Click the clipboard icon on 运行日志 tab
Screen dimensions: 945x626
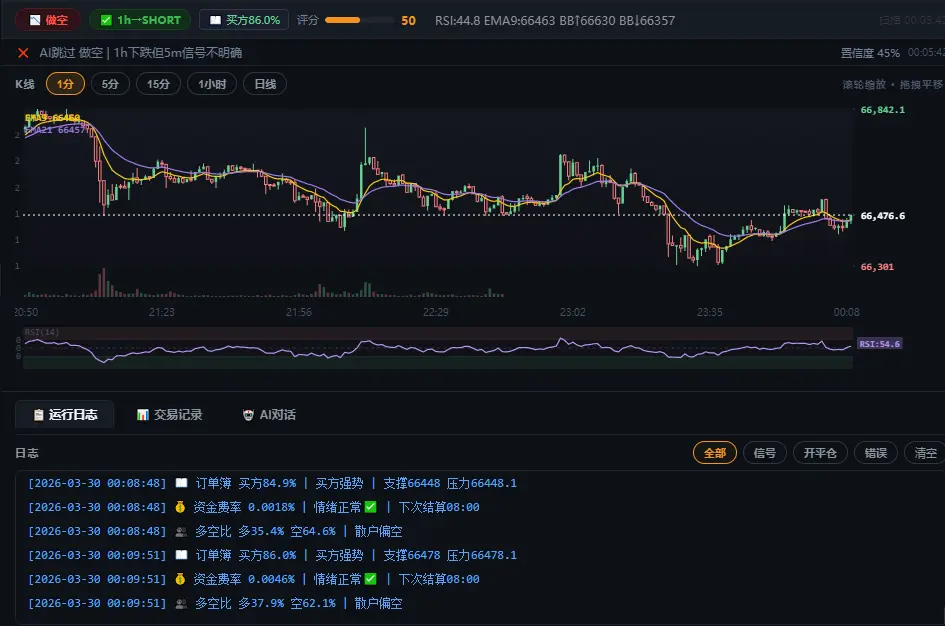click(x=39, y=415)
